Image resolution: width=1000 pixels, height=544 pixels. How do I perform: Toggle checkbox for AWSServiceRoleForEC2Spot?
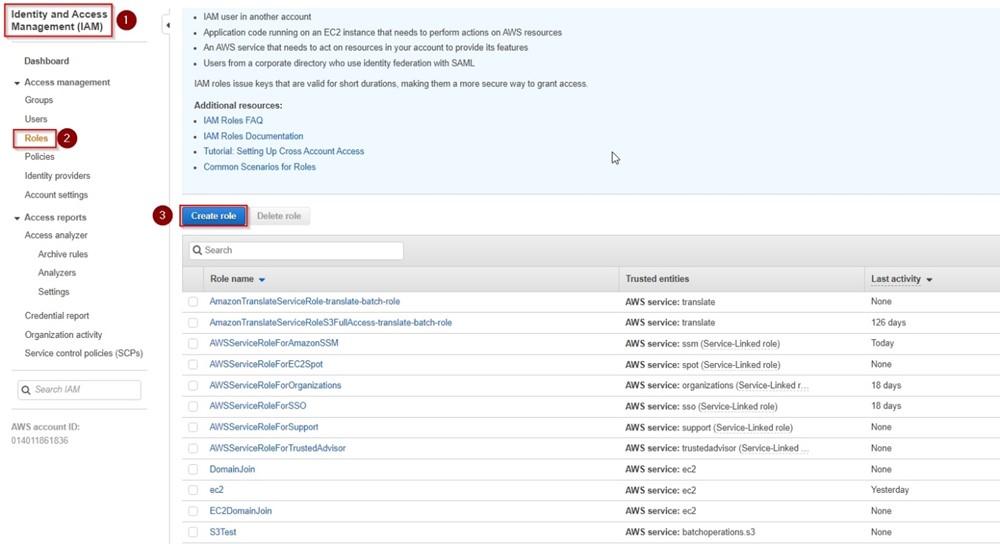pyautogui.click(x=193, y=365)
